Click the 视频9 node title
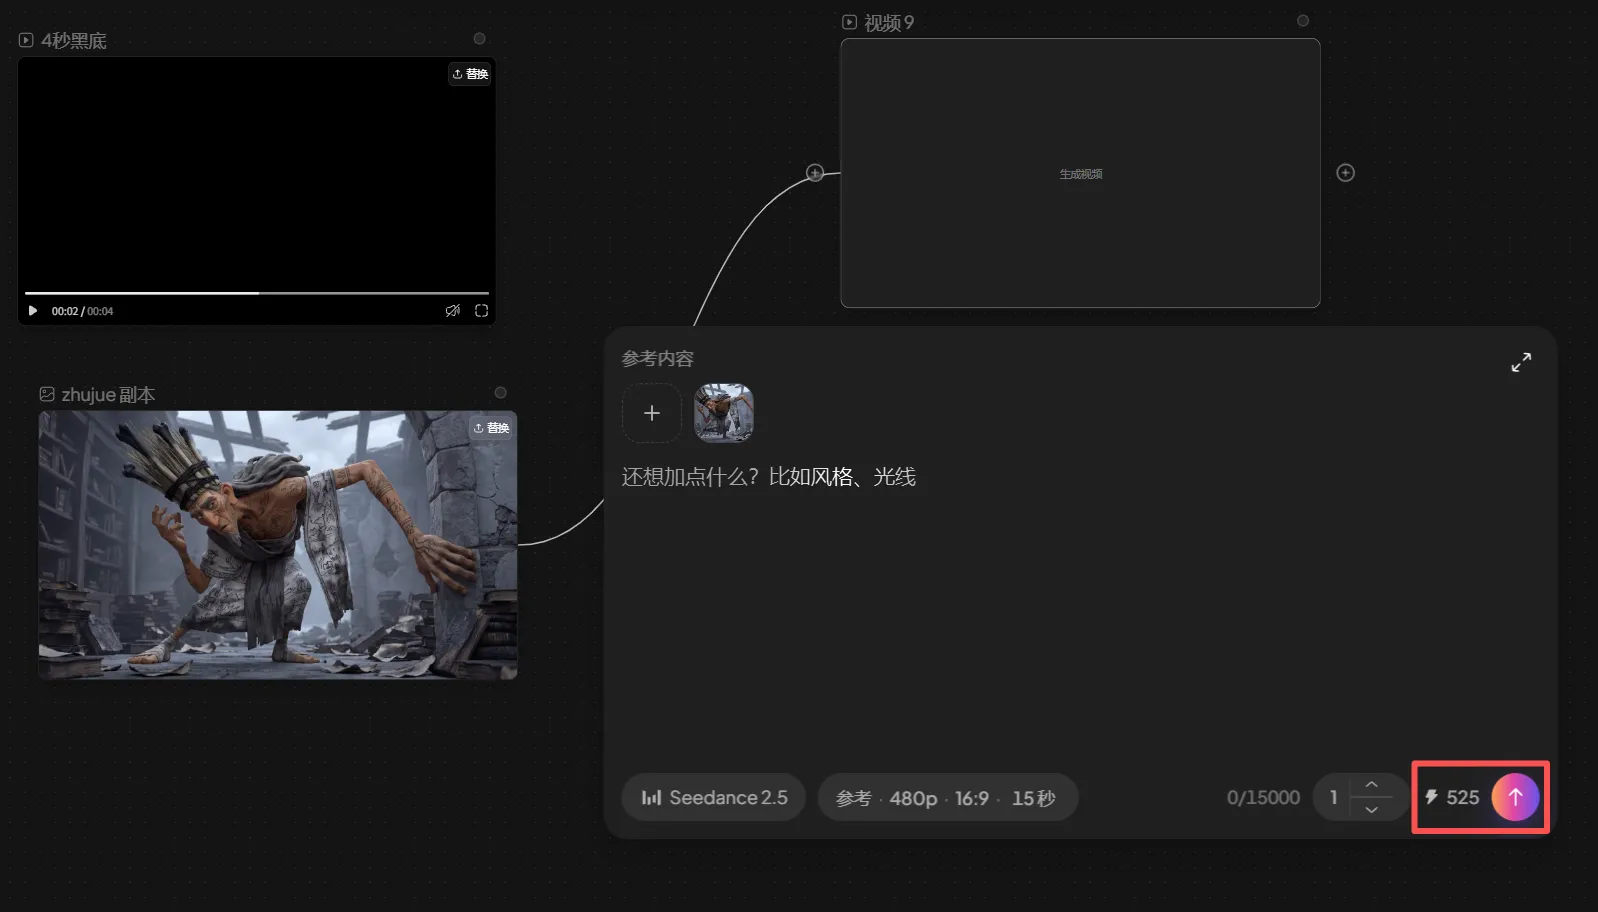The width and height of the screenshot is (1598, 912). (x=889, y=22)
